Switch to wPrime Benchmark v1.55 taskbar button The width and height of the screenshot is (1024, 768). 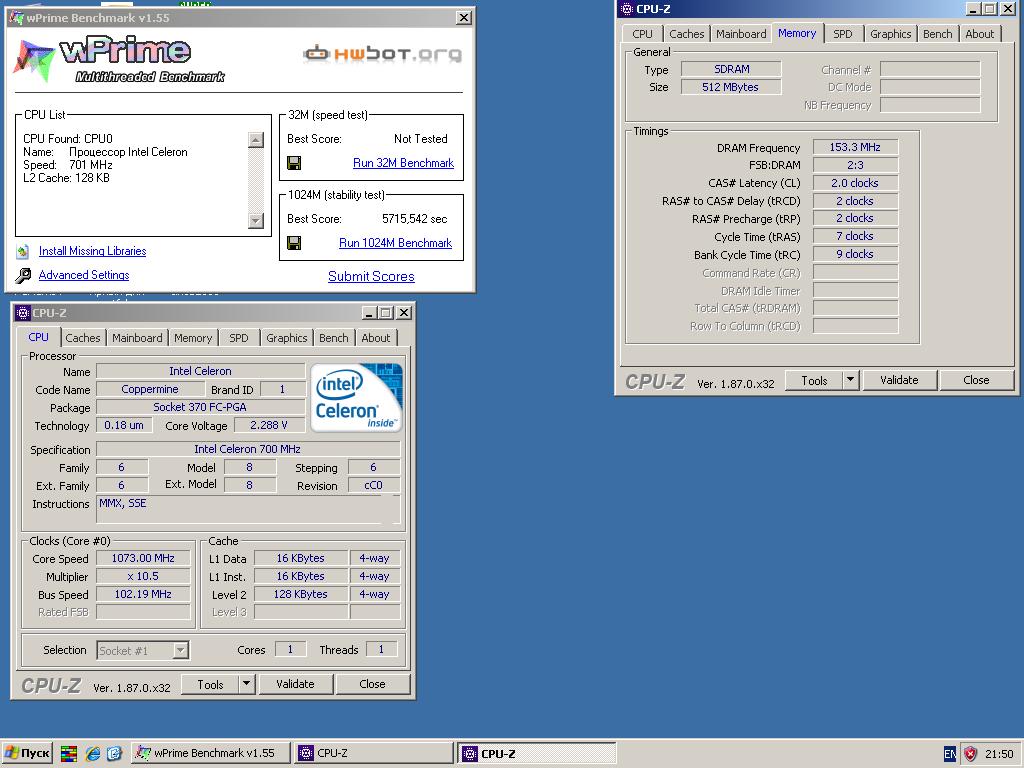click(x=210, y=753)
